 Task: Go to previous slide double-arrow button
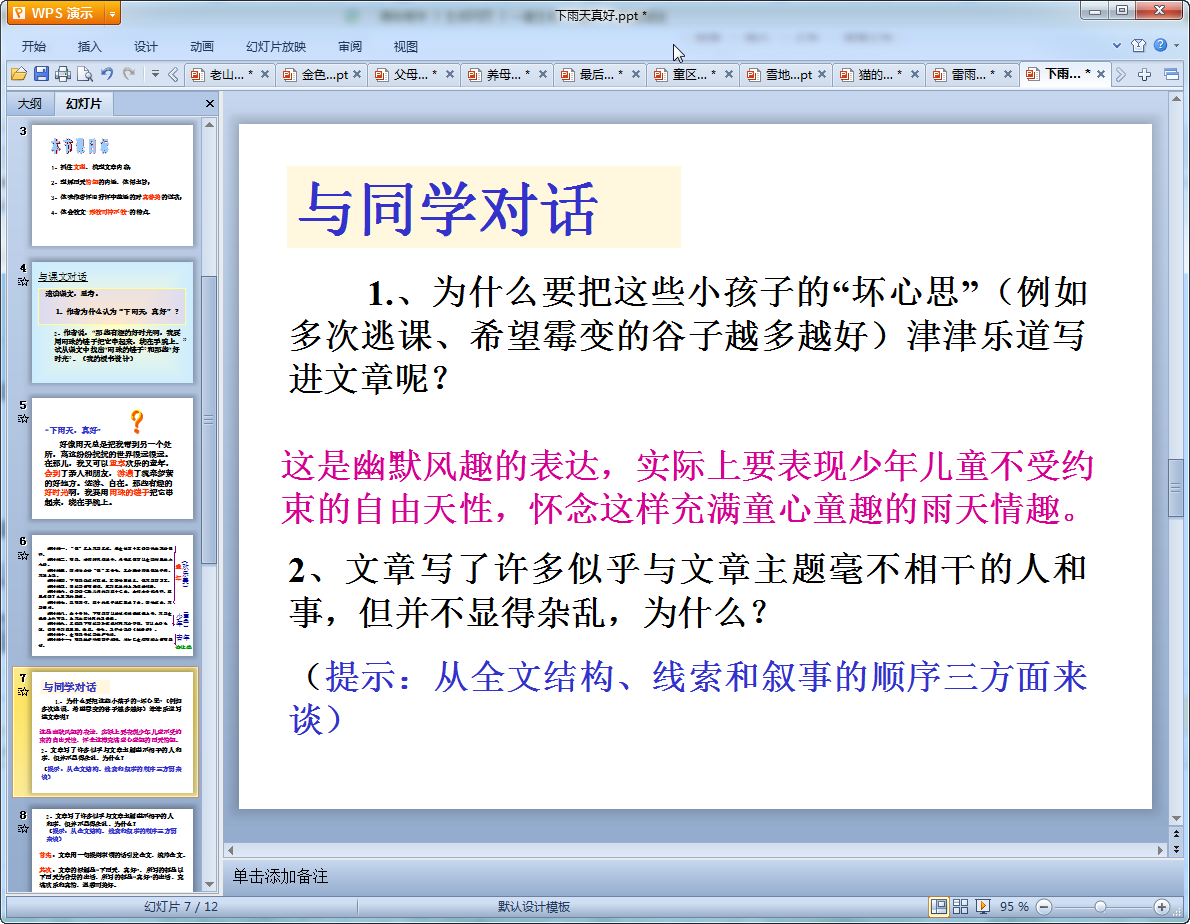coord(1176,834)
